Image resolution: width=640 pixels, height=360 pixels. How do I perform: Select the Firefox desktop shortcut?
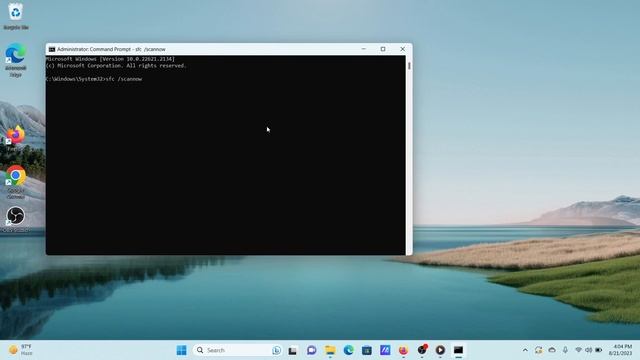tap(16, 139)
